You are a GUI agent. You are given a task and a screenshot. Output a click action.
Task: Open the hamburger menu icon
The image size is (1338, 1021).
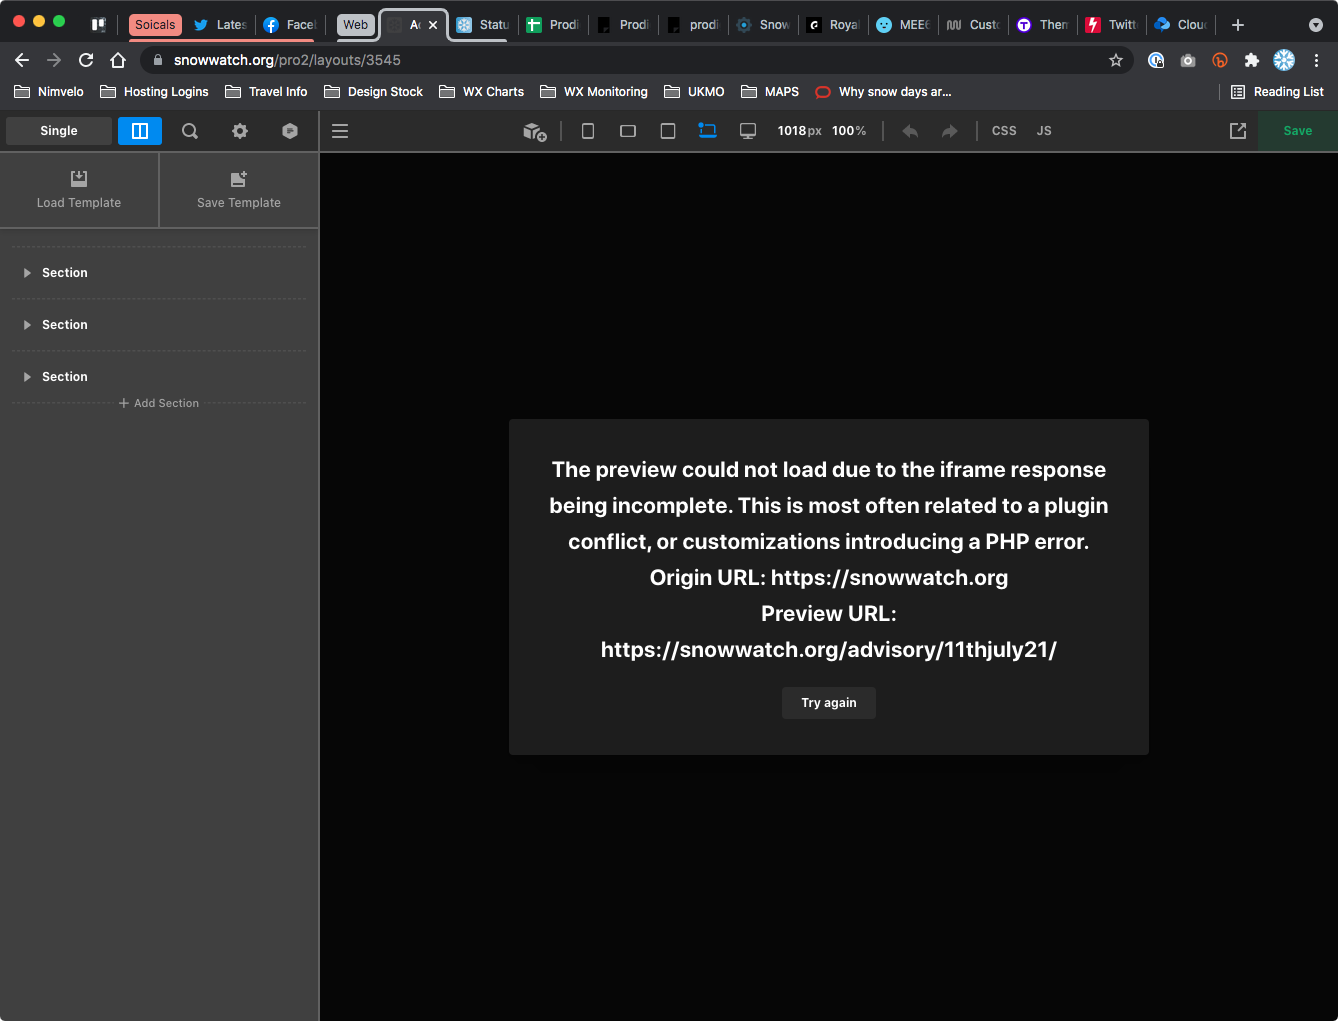(x=340, y=131)
